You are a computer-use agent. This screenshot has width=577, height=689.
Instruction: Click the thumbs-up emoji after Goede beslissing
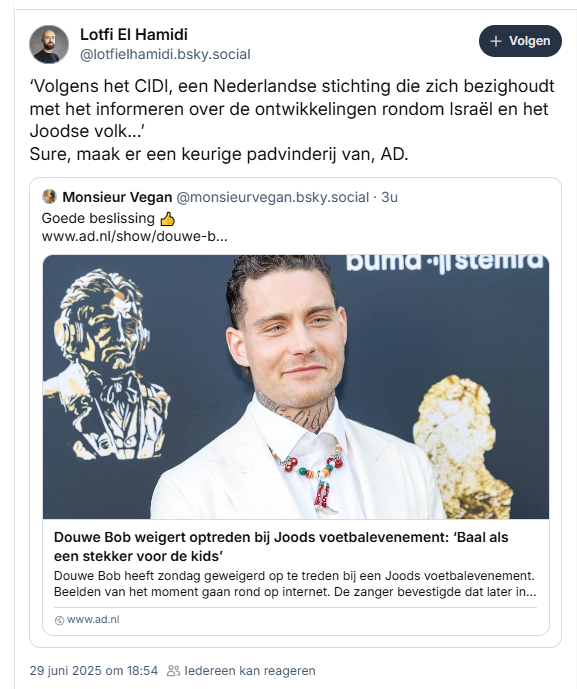point(167,218)
